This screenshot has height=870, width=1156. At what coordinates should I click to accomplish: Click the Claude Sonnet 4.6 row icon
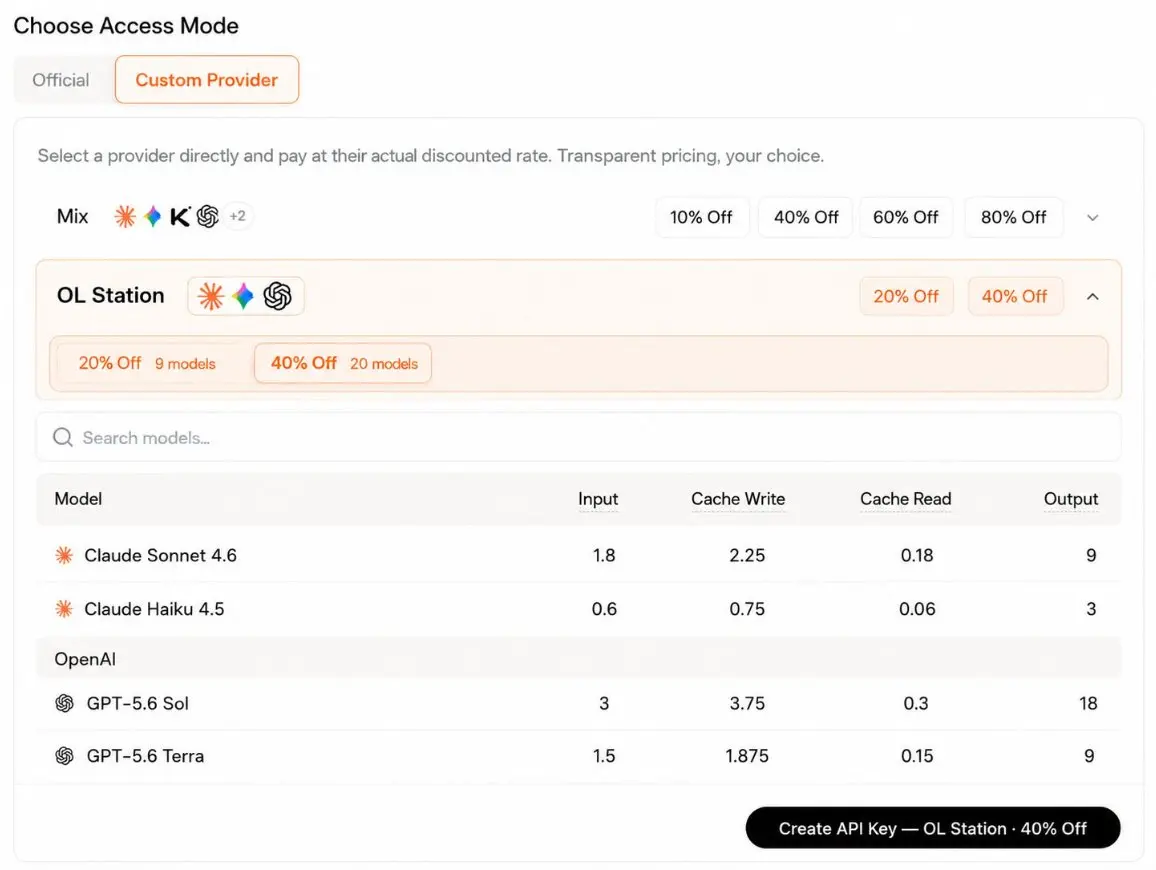tap(64, 555)
